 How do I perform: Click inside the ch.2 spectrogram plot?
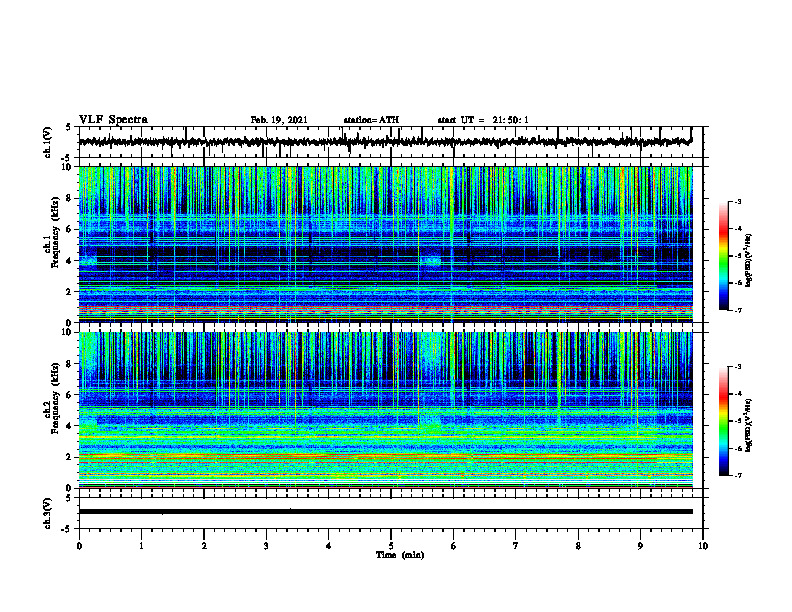point(386,410)
